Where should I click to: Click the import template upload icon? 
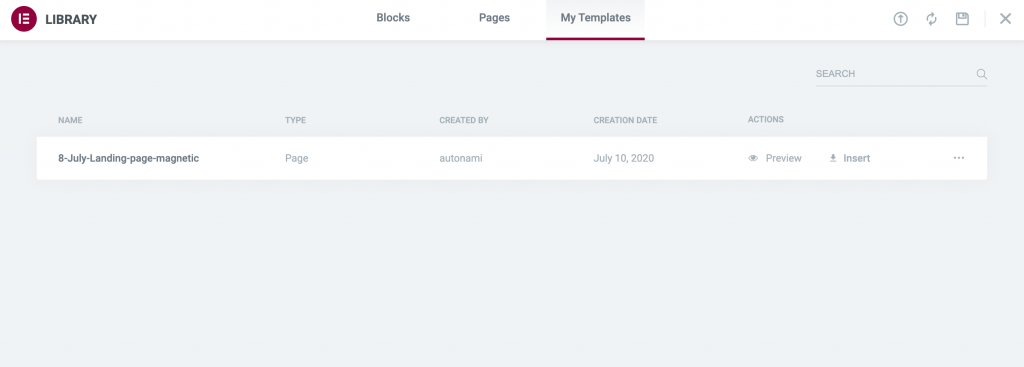pos(901,19)
